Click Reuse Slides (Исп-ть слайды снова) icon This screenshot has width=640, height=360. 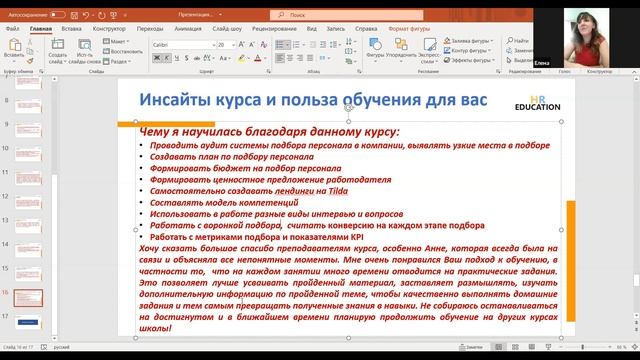pos(84,44)
